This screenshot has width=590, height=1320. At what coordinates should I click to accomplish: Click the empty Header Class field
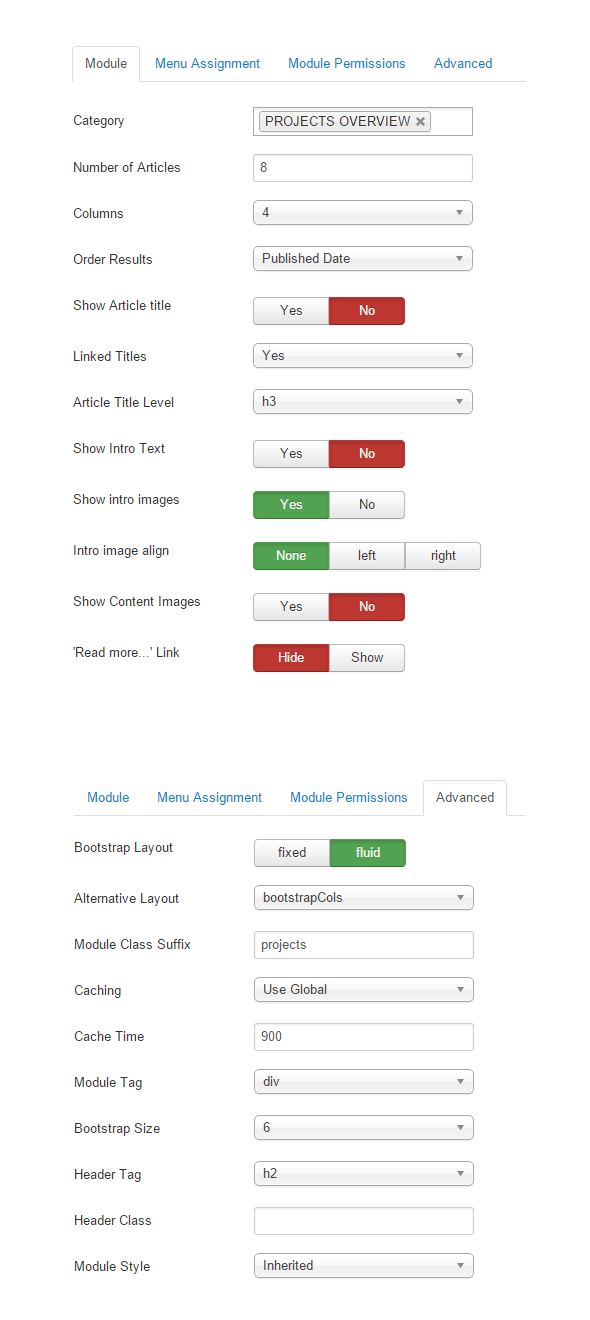point(364,1221)
